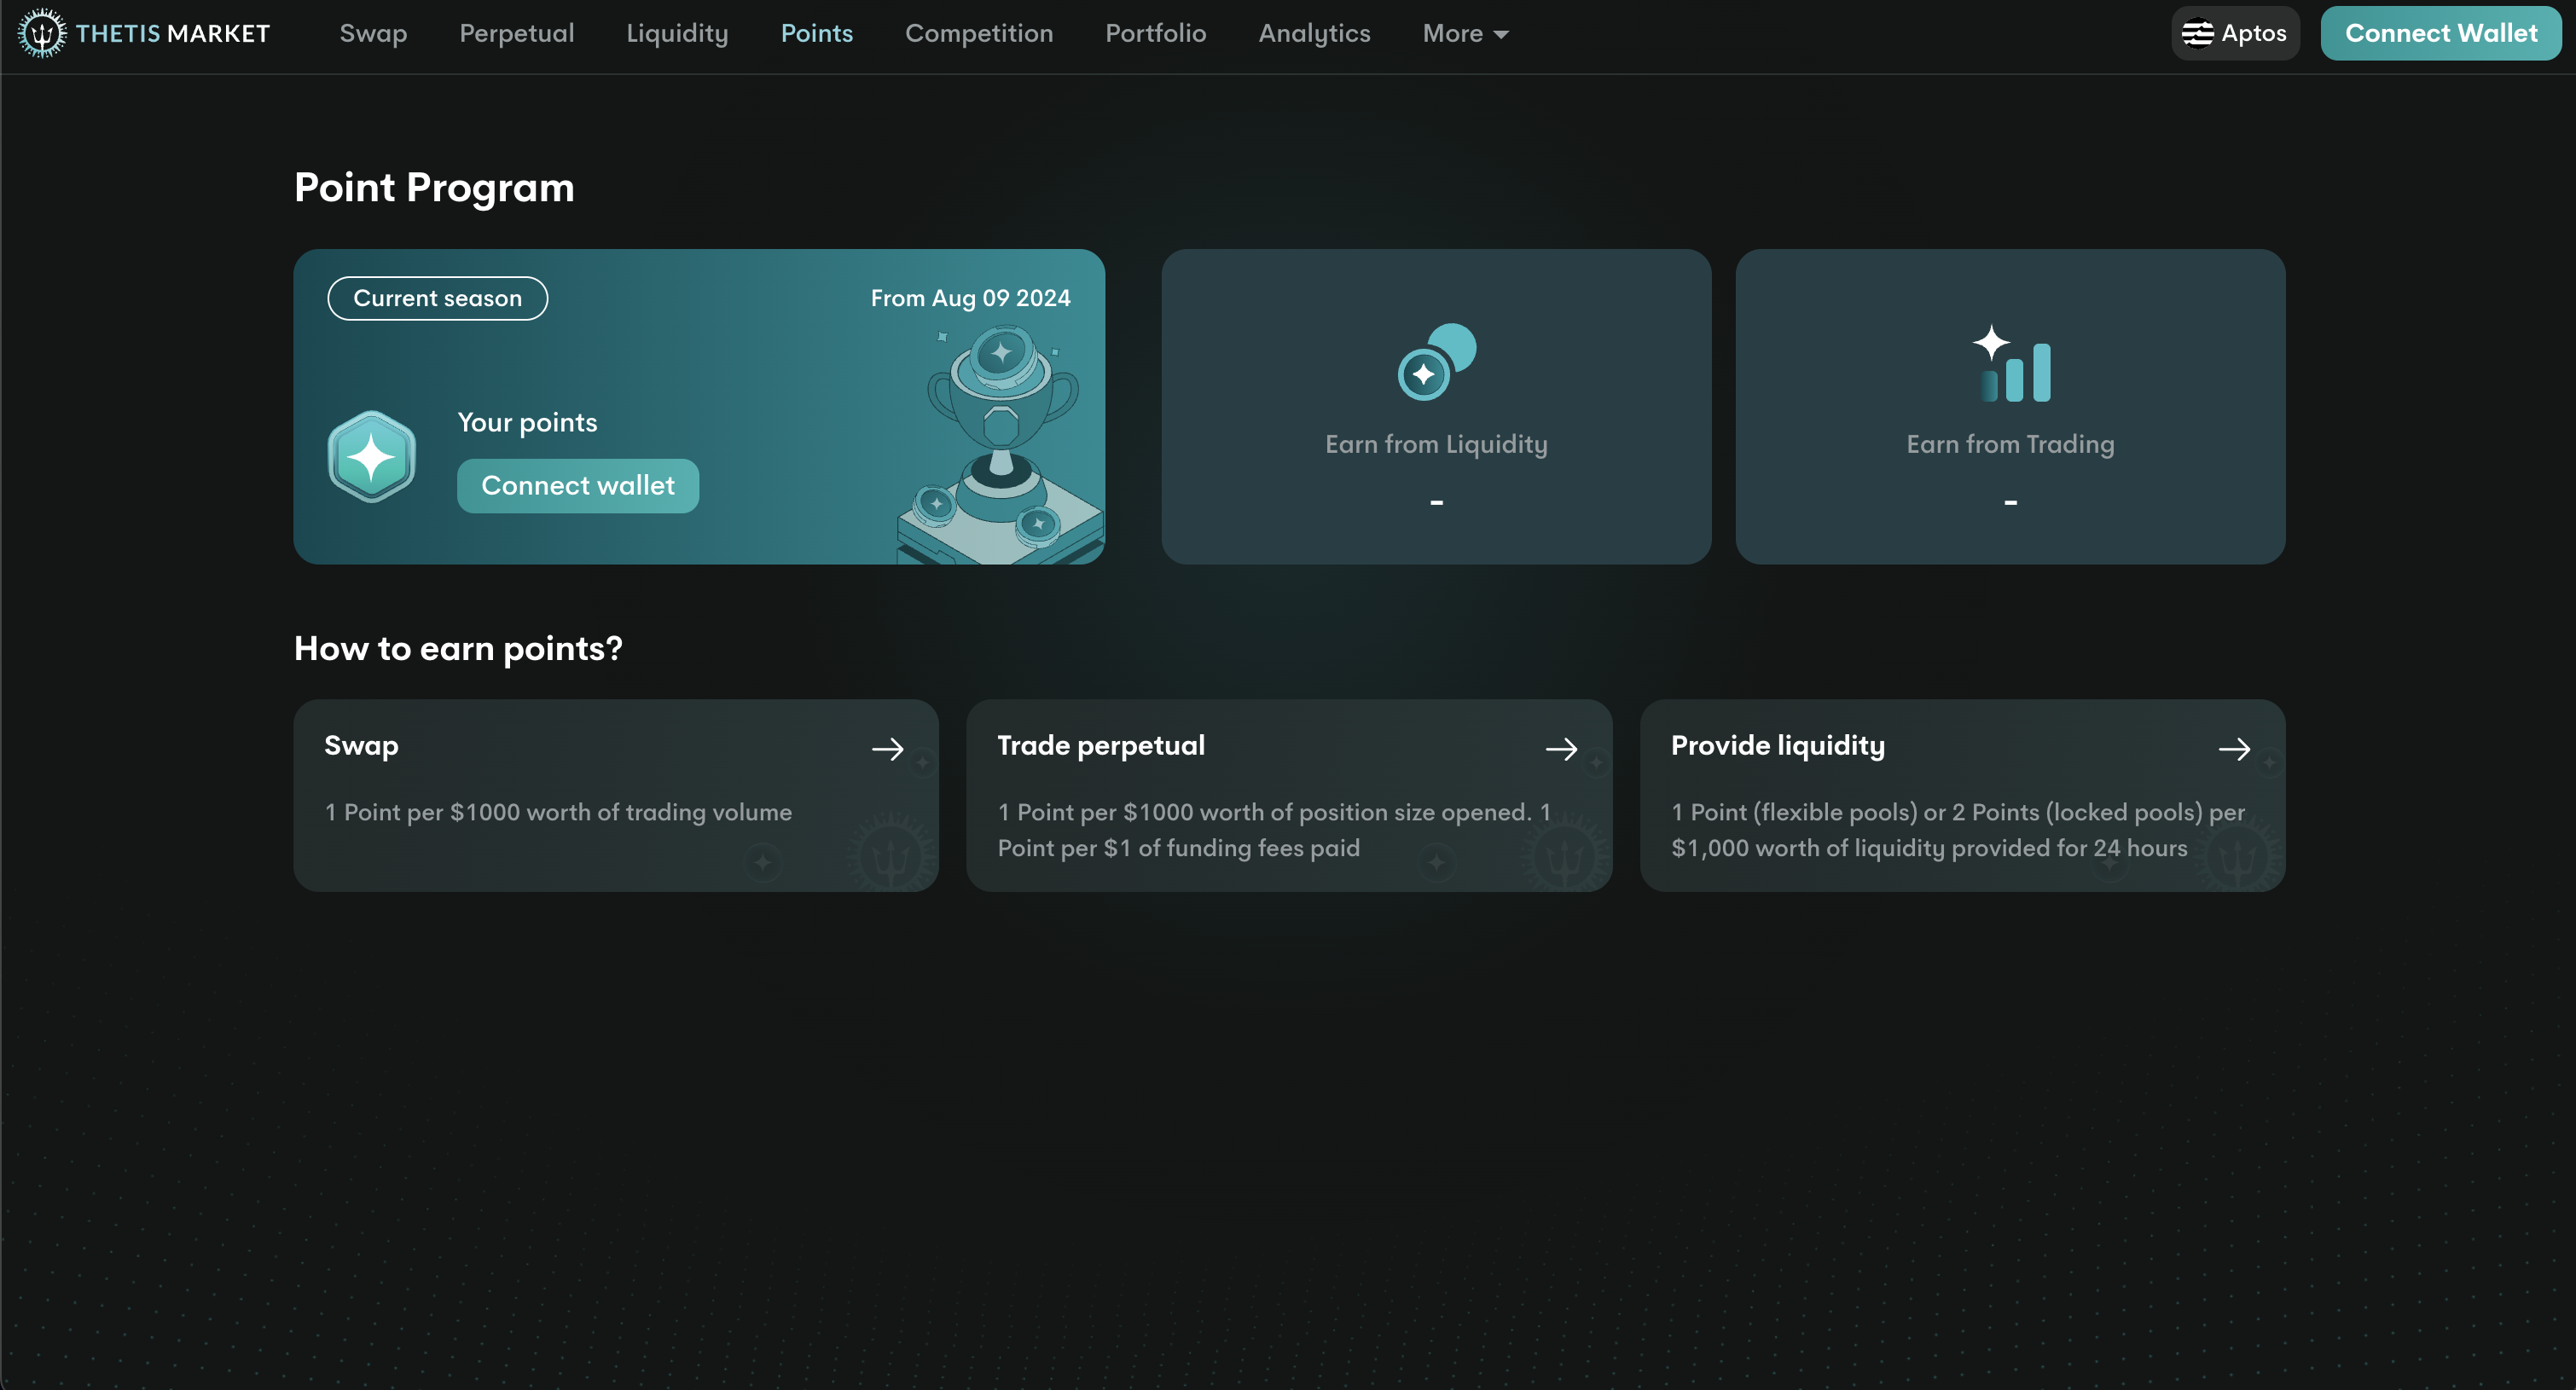Click the arrow icon on Swap card

pyautogui.click(x=887, y=749)
